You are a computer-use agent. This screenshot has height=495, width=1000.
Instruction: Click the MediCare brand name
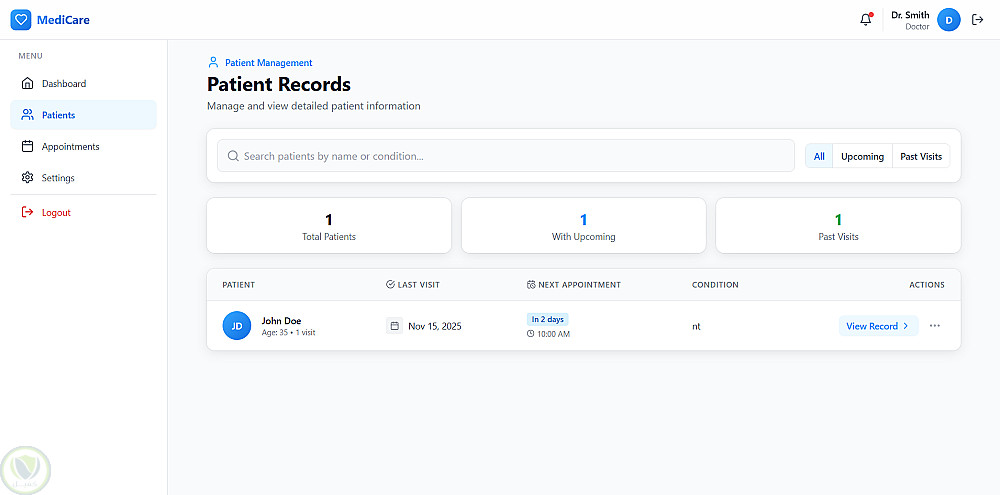tap(63, 20)
